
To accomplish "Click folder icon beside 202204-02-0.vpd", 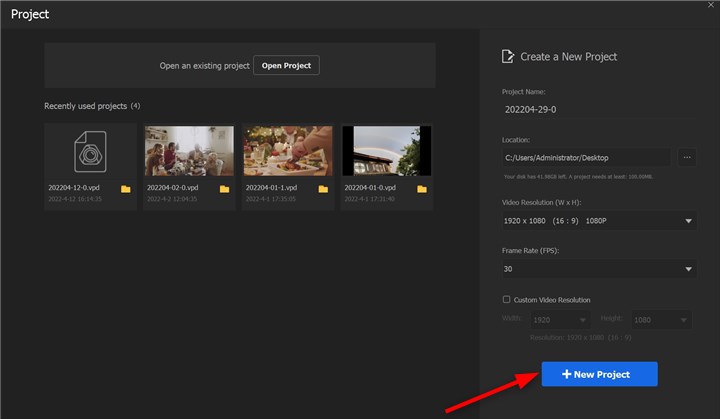I will (x=224, y=189).
